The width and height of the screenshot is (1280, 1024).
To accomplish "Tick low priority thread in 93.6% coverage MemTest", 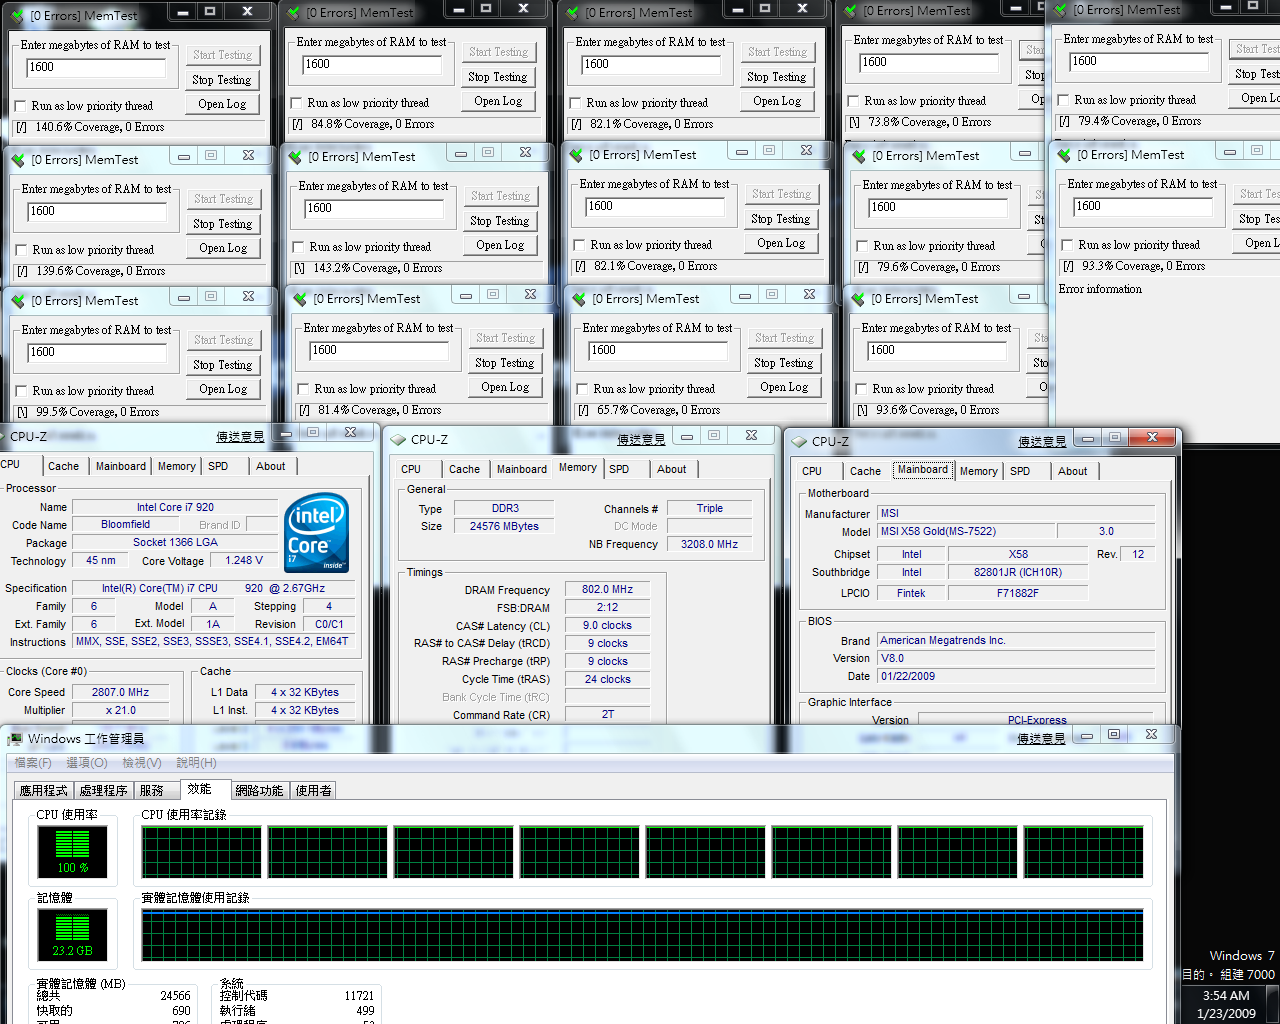I will tap(862, 389).
